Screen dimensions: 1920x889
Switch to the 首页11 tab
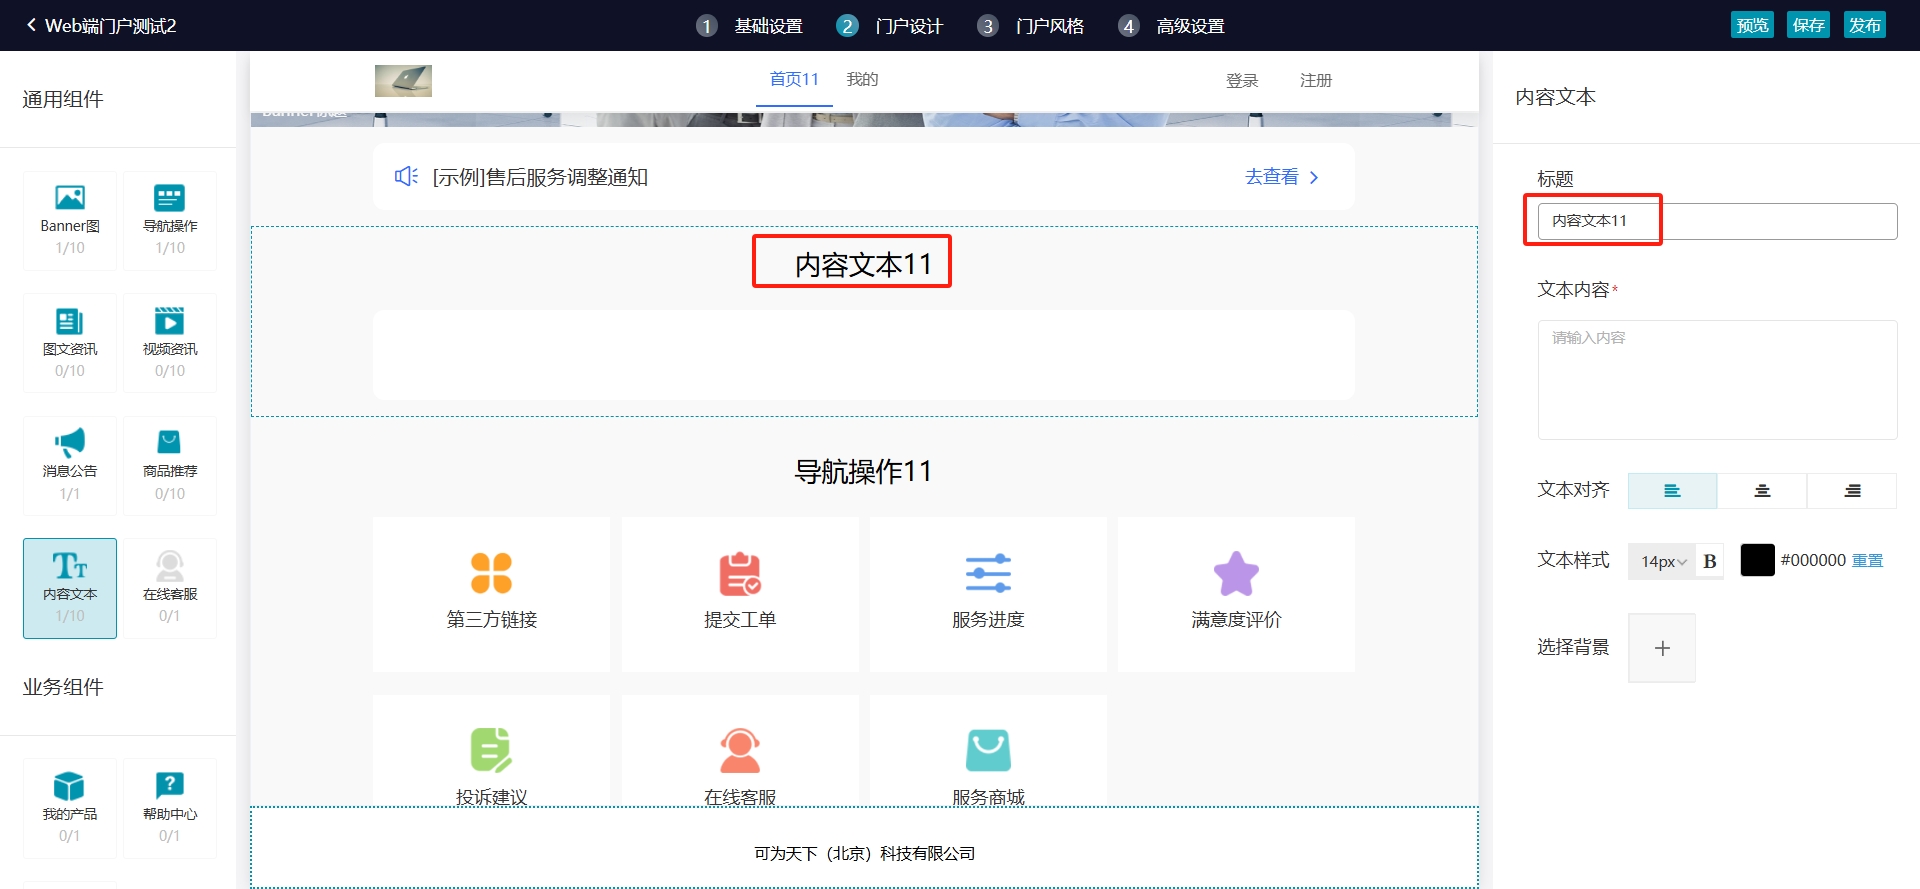click(794, 79)
